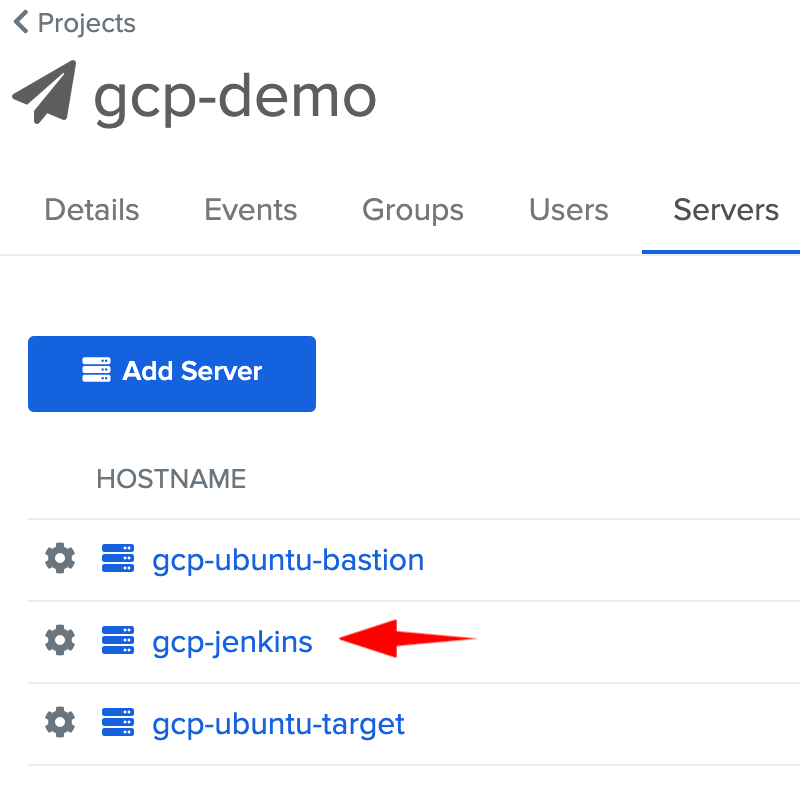
Task: Select the Groups tab
Action: click(412, 210)
